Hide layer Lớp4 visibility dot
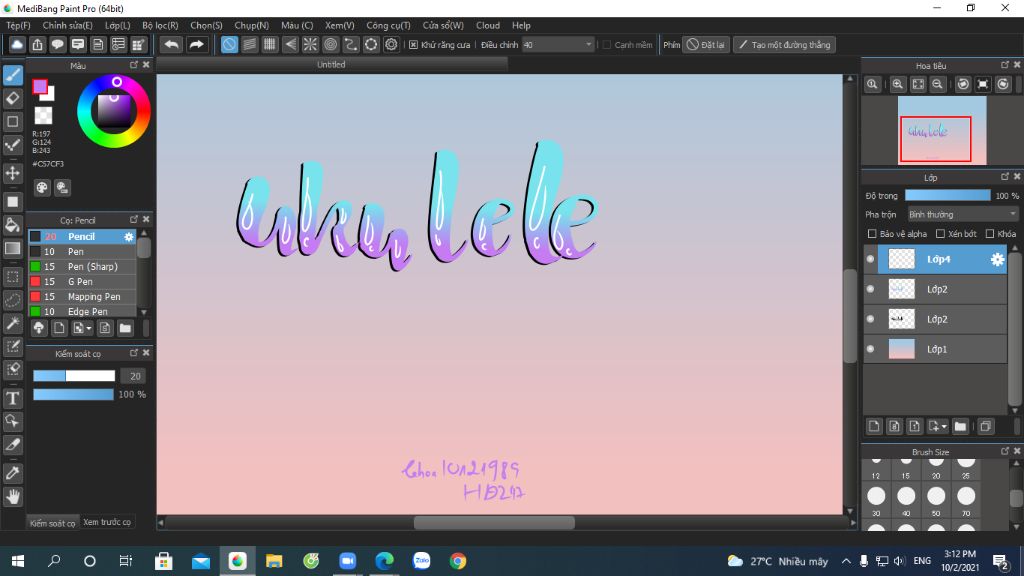This screenshot has width=1024, height=576. [x=871, y=259]
